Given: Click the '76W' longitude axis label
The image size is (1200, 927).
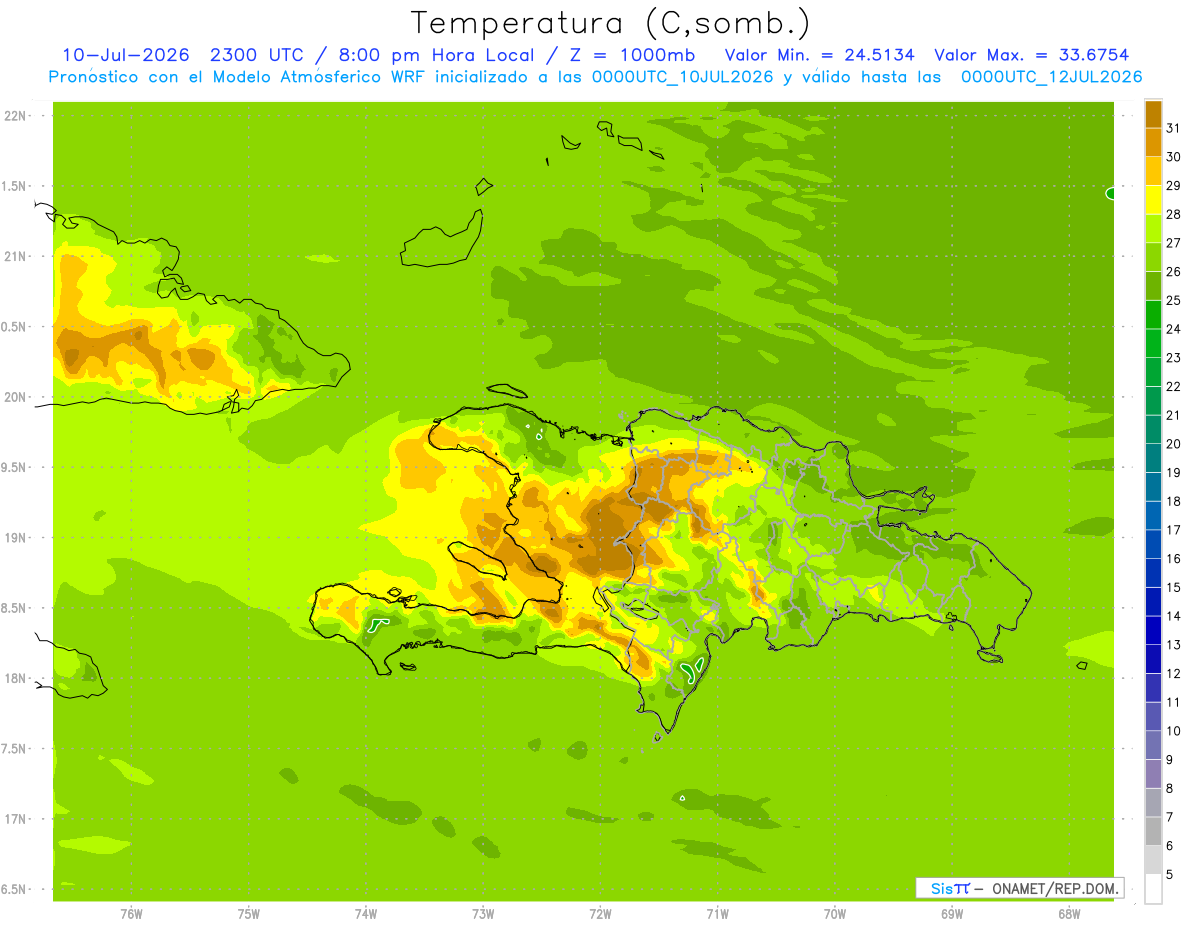Looking at the screenshot, I should (x=131, y=914).
